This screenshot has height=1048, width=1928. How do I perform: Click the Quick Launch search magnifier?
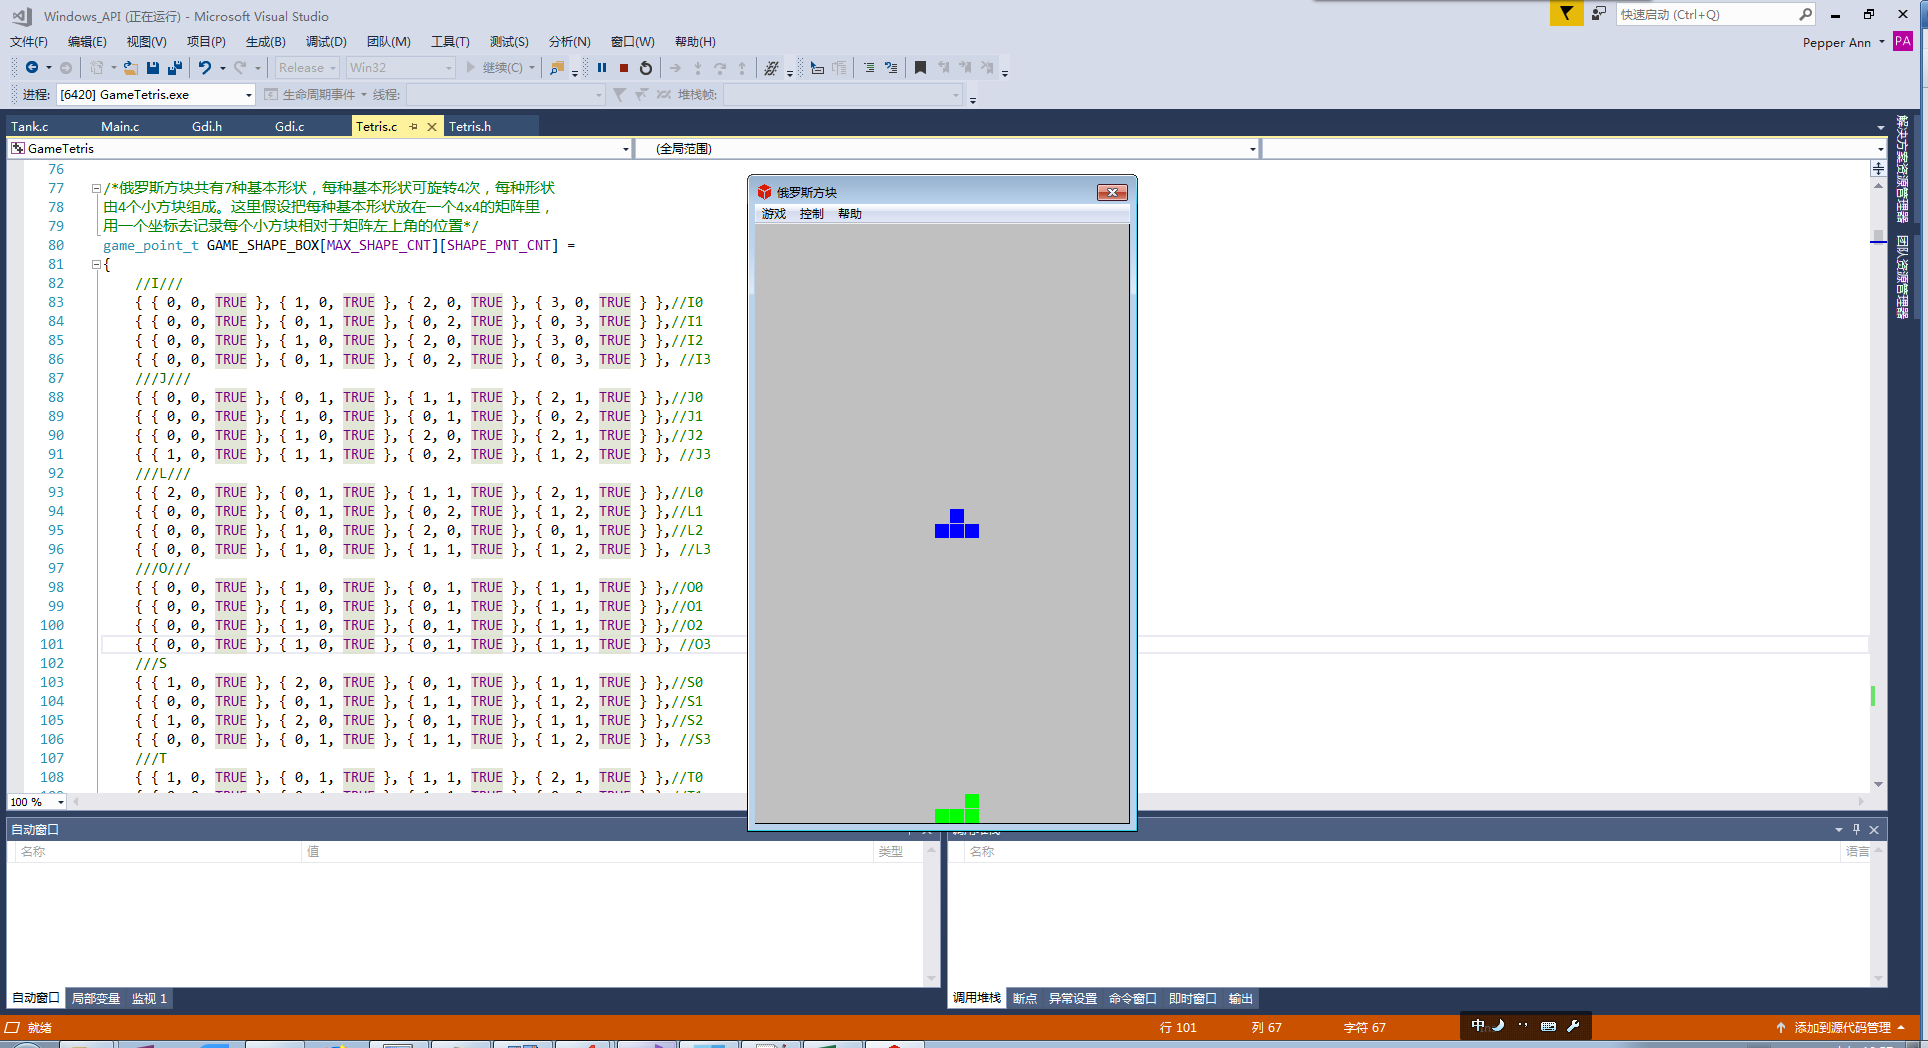coord(1805,14)
